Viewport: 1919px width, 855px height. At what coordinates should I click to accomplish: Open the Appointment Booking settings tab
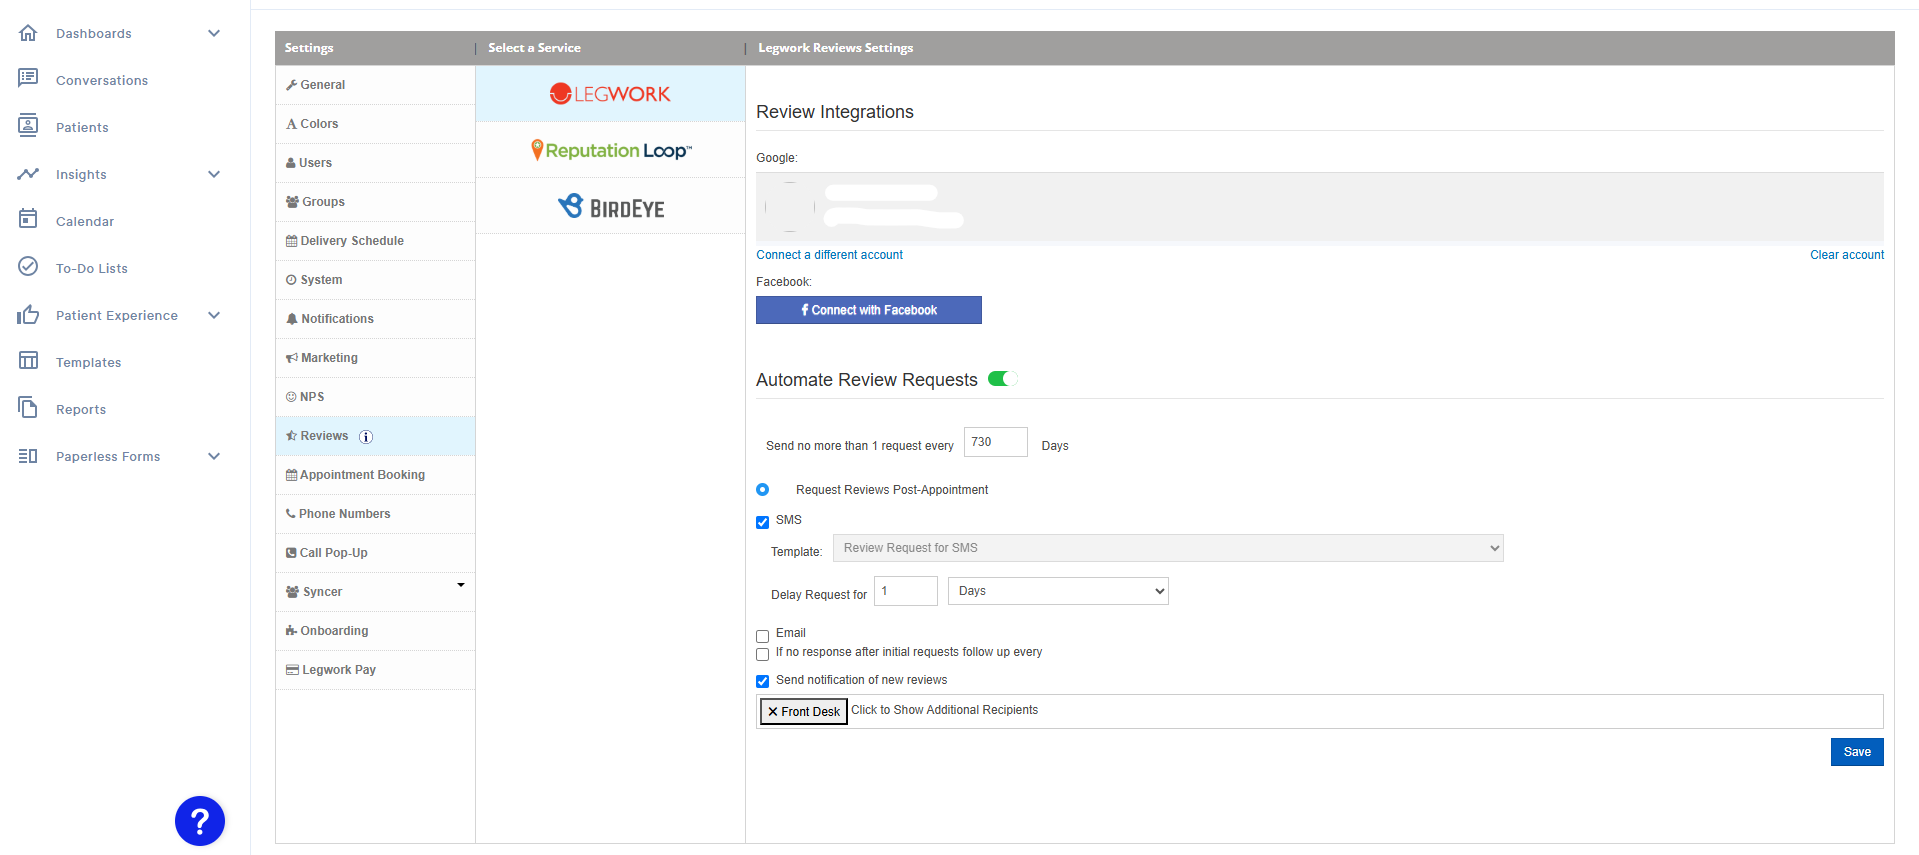tap(375, 475)
